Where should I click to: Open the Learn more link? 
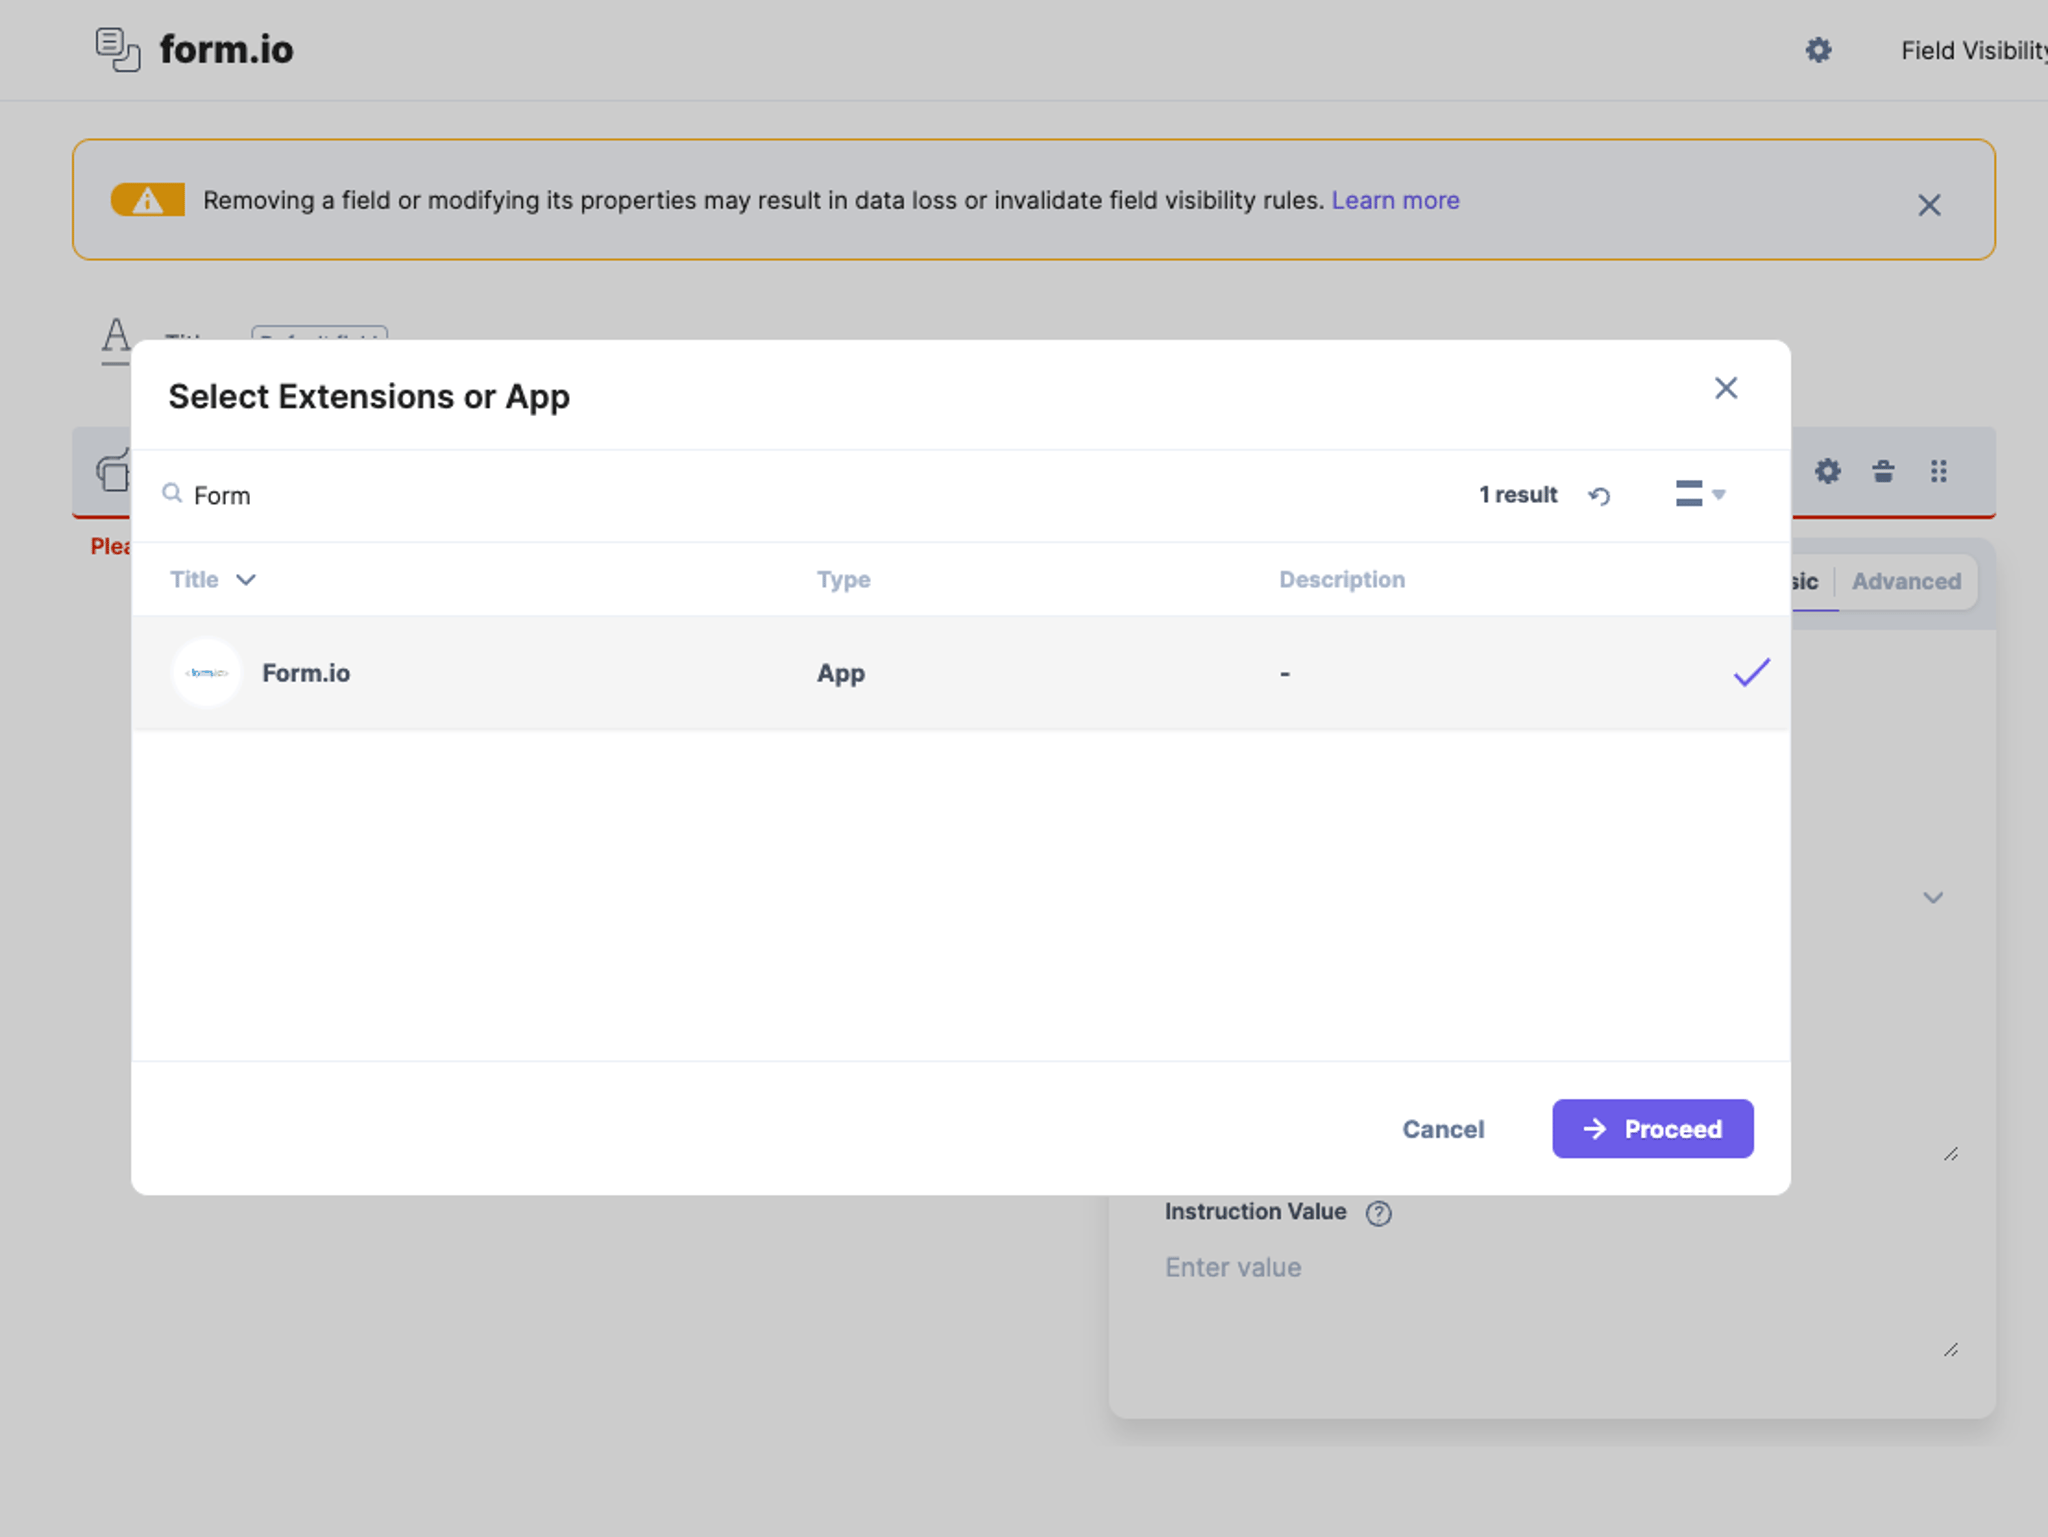pyautogui.click(x=1395, y=200)
